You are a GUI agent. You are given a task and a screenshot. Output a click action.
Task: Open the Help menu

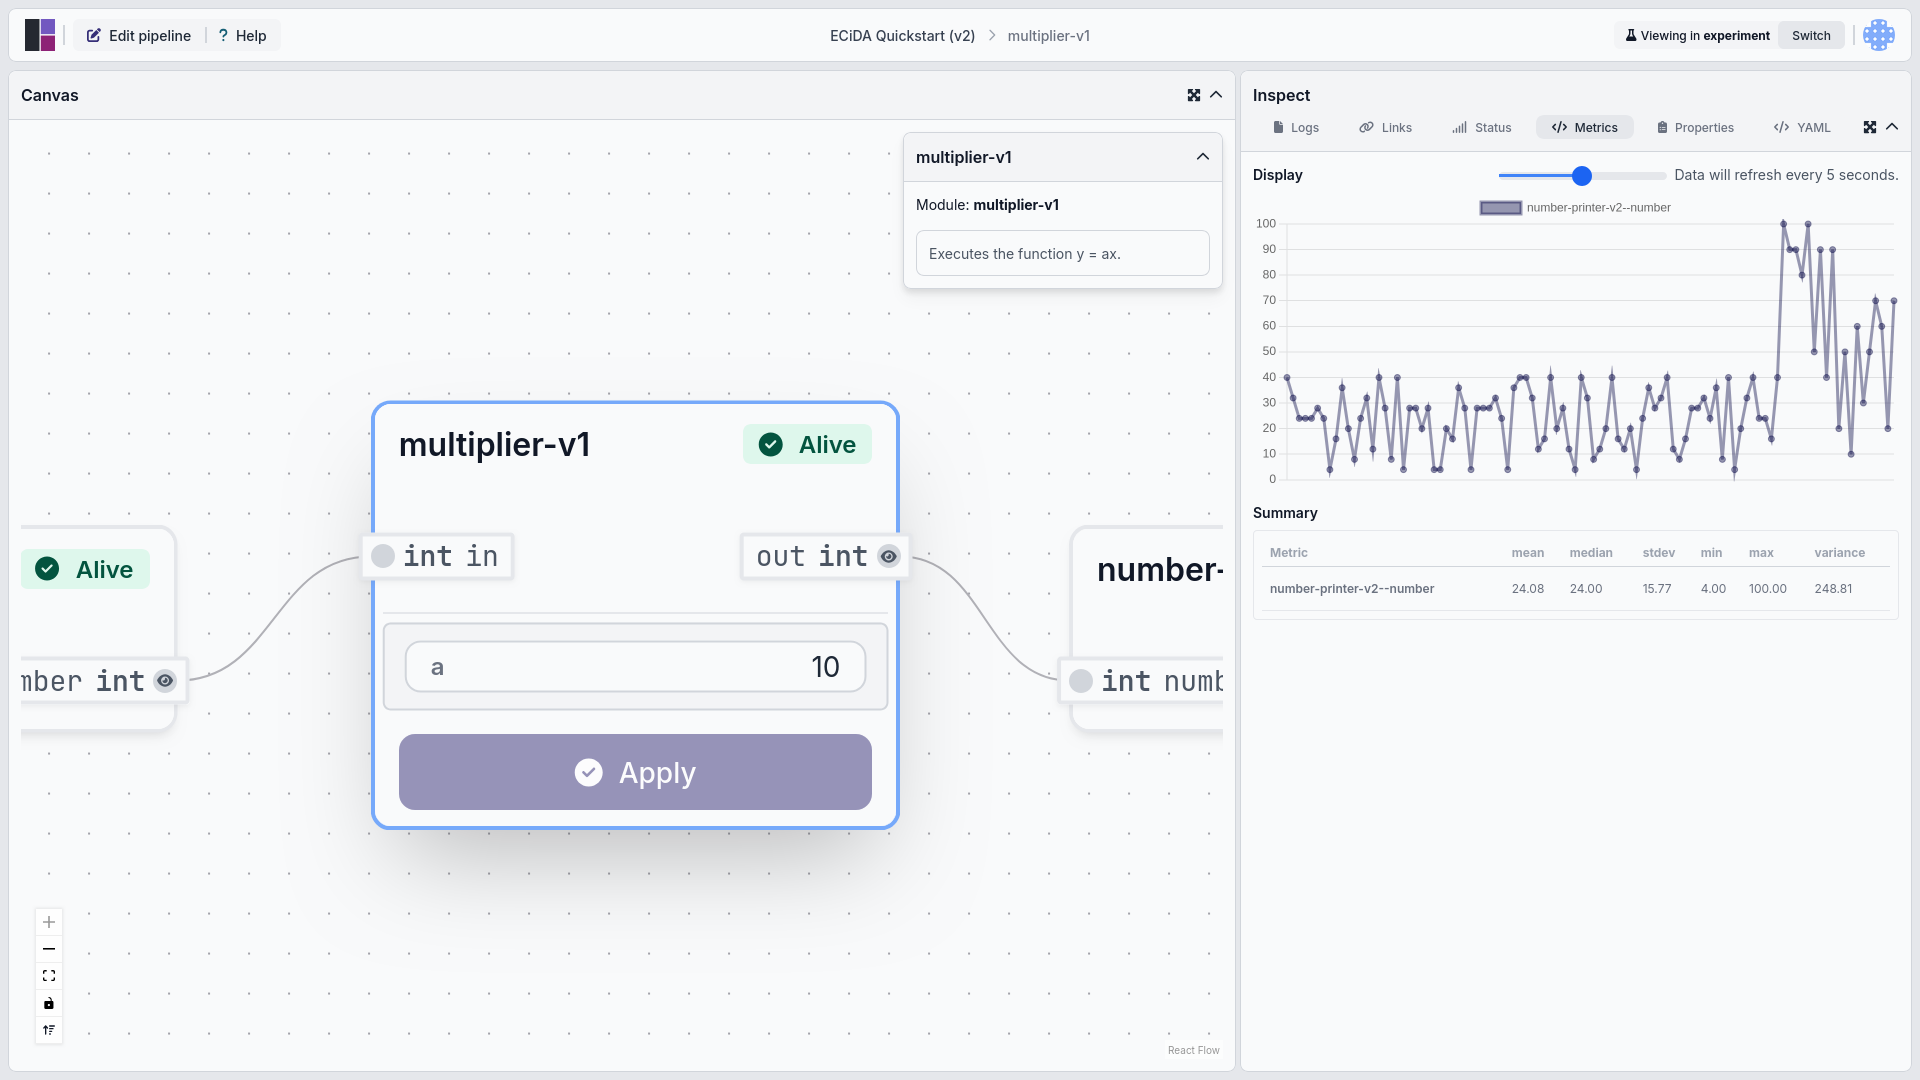click(x=242, y=35)
